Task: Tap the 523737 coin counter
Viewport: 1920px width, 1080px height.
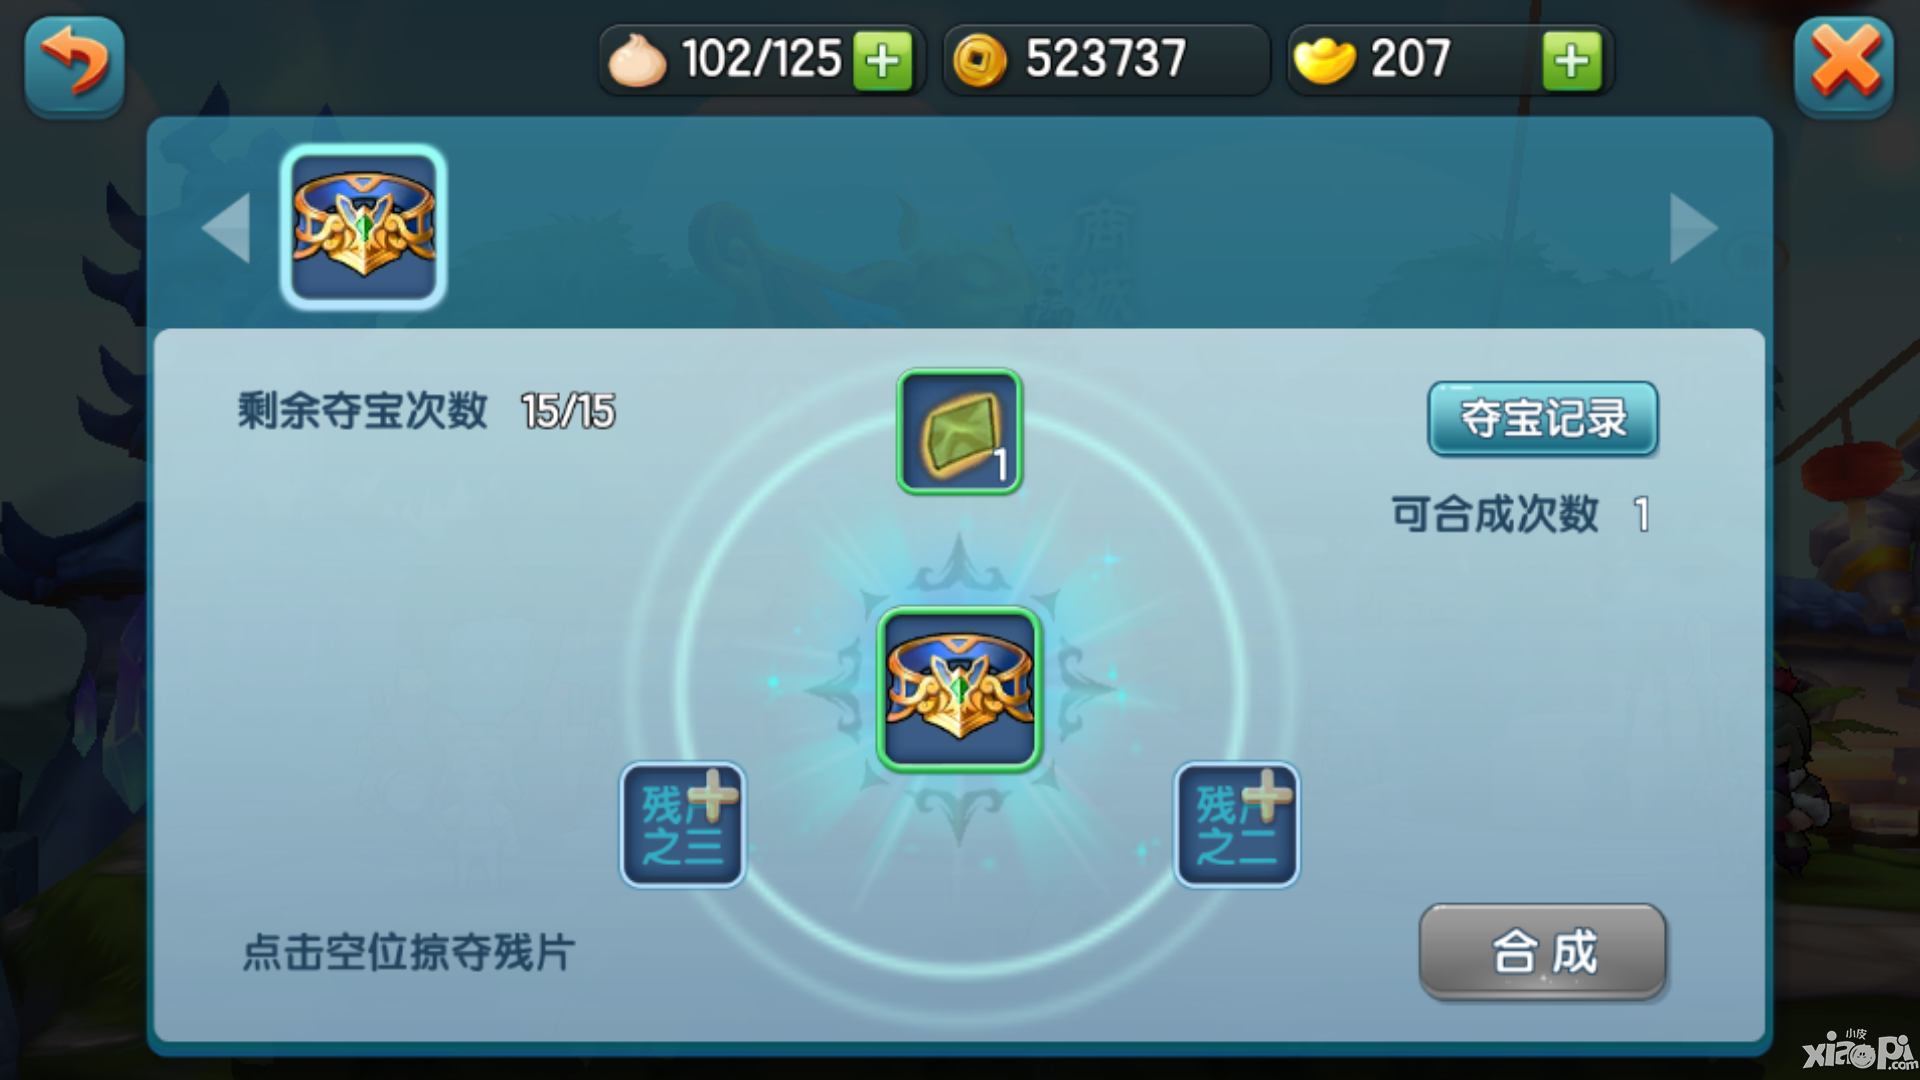Action: (1106, 59)
